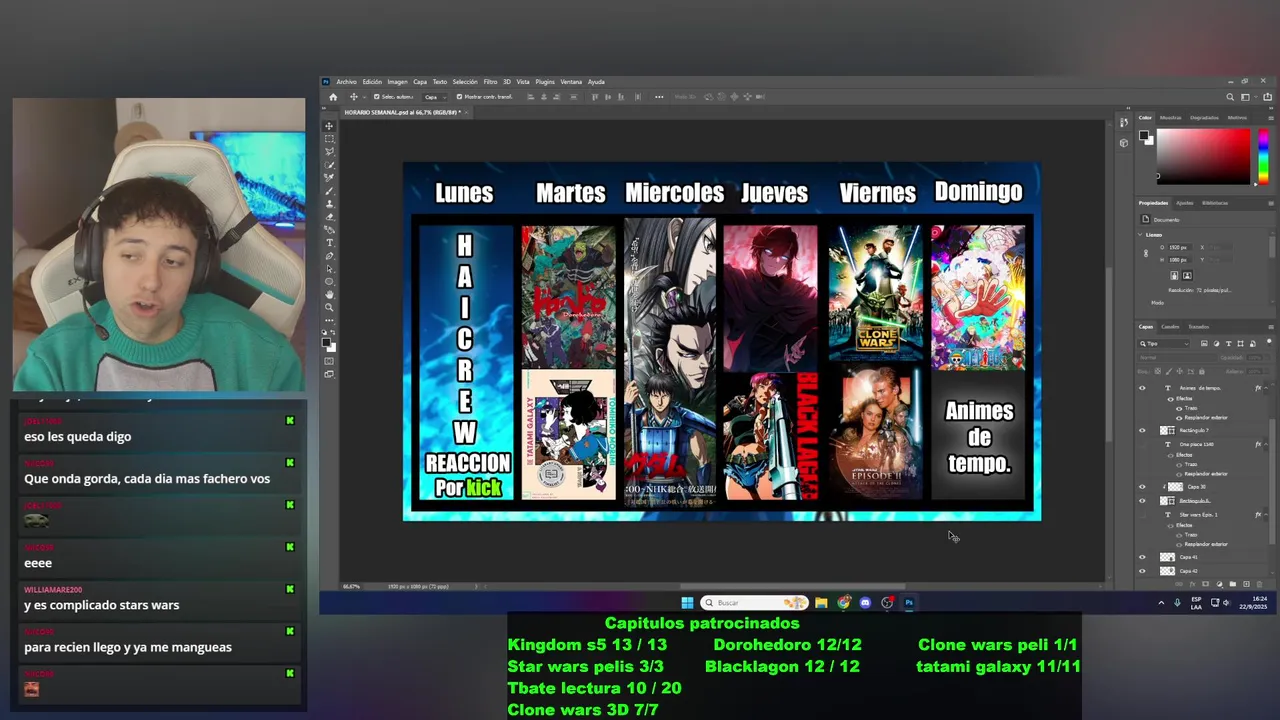Screen dimensions: 1280x720
Task: Open the Ventana menu
Action: (571, 82)
